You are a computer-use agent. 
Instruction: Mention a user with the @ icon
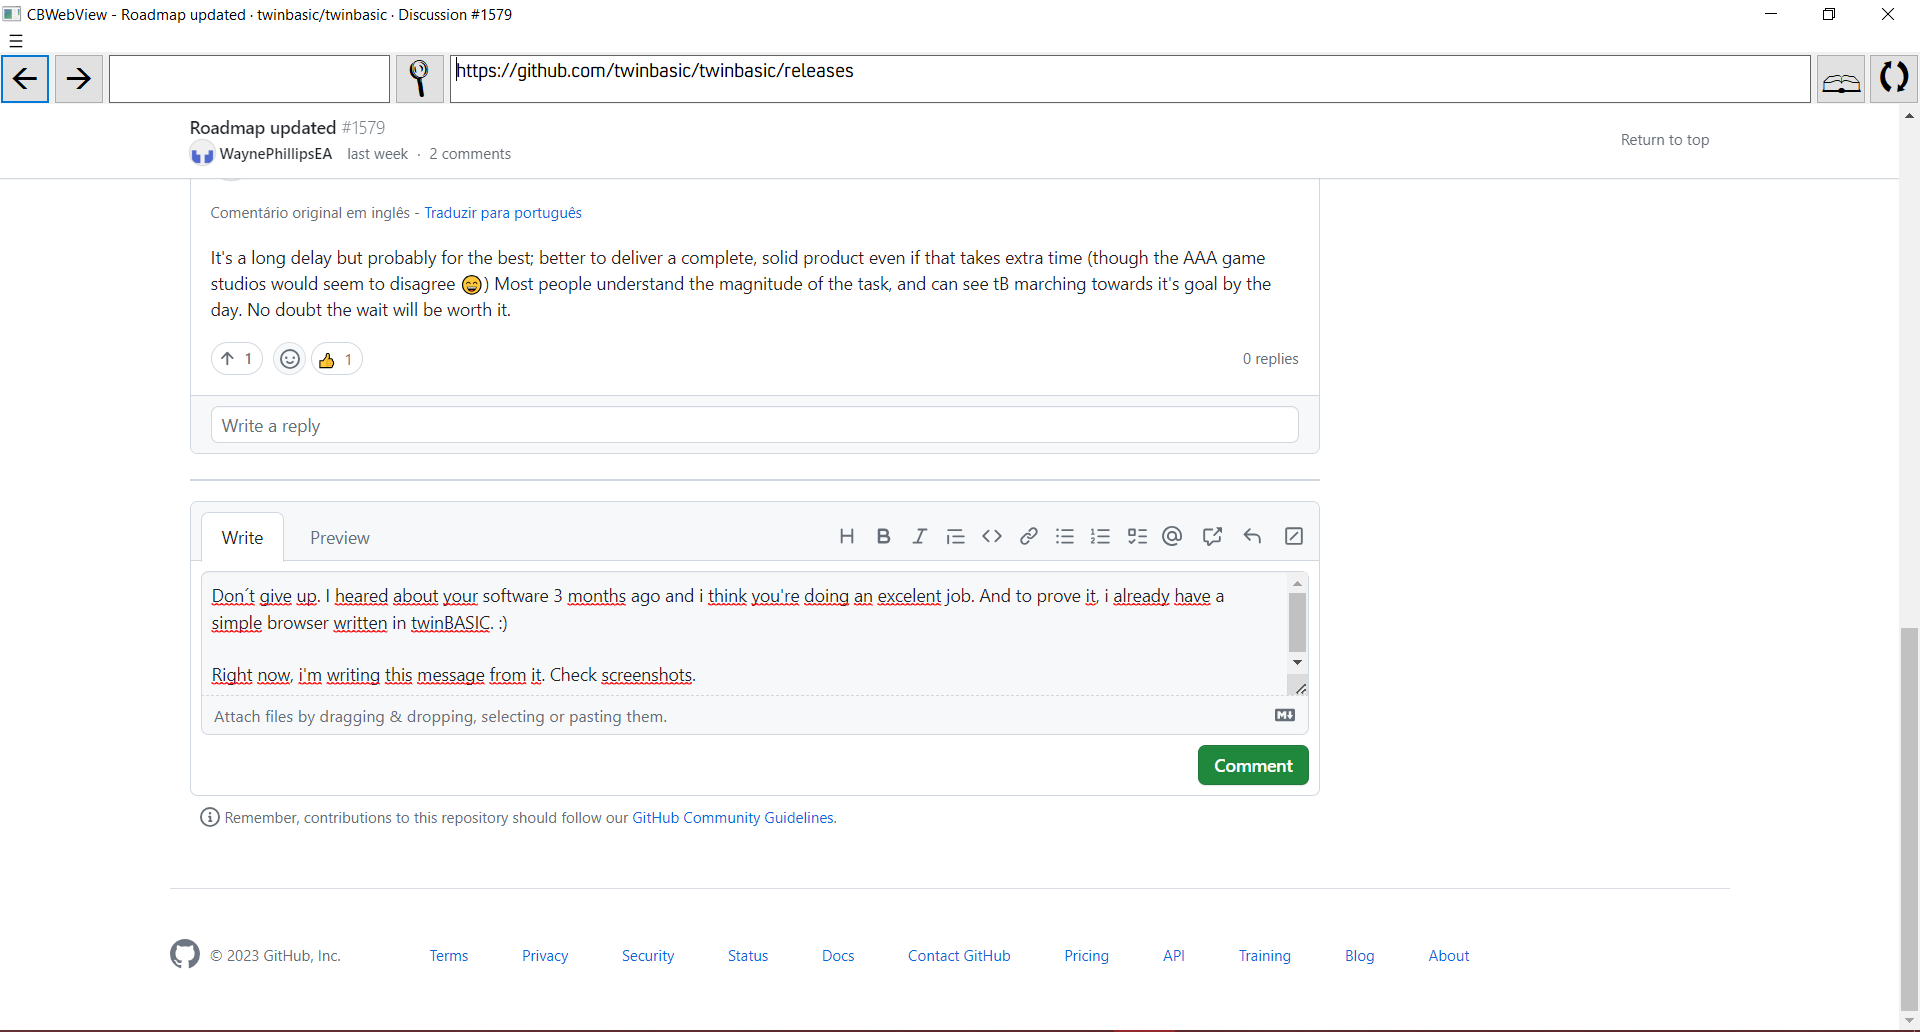[x=1171, y=536]
